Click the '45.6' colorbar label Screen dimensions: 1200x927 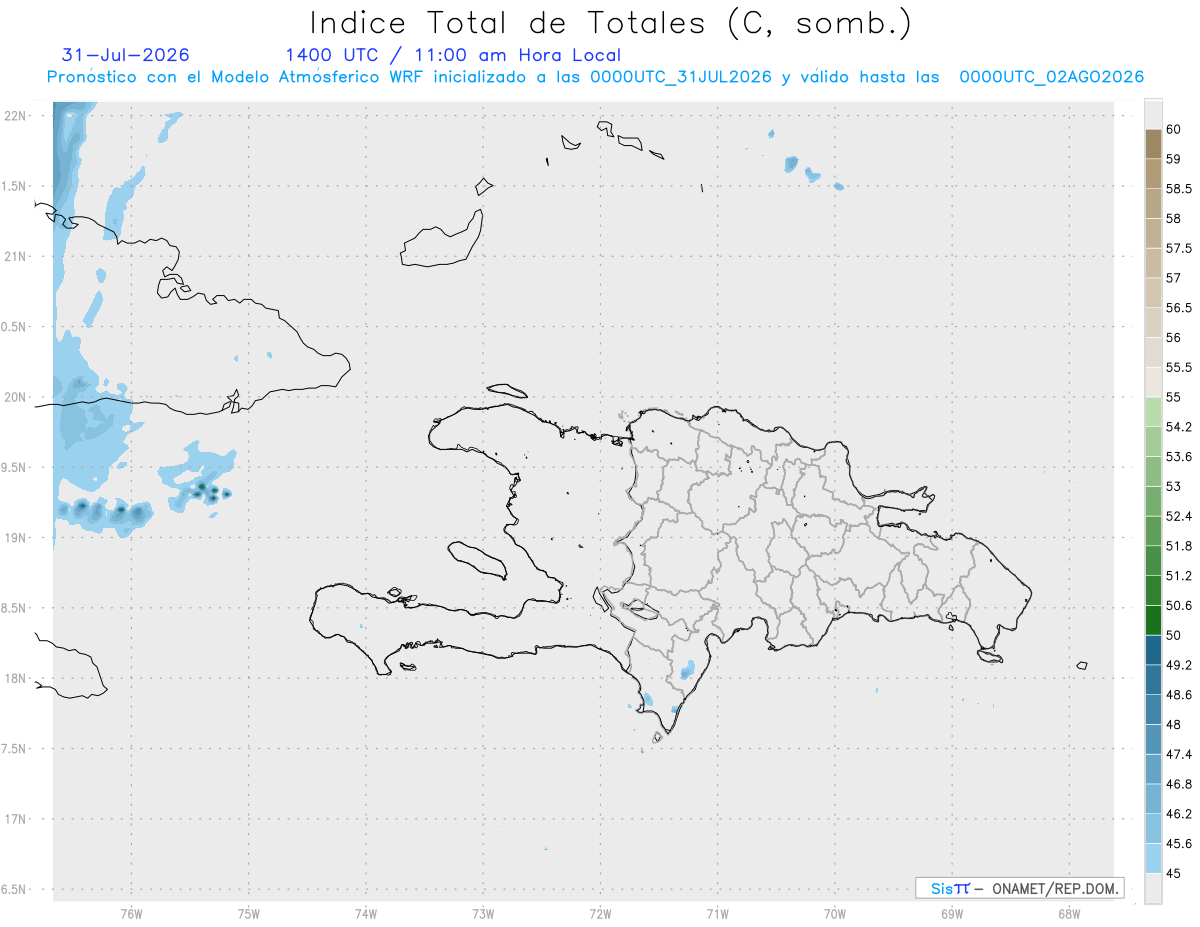tap(1178, 843)
